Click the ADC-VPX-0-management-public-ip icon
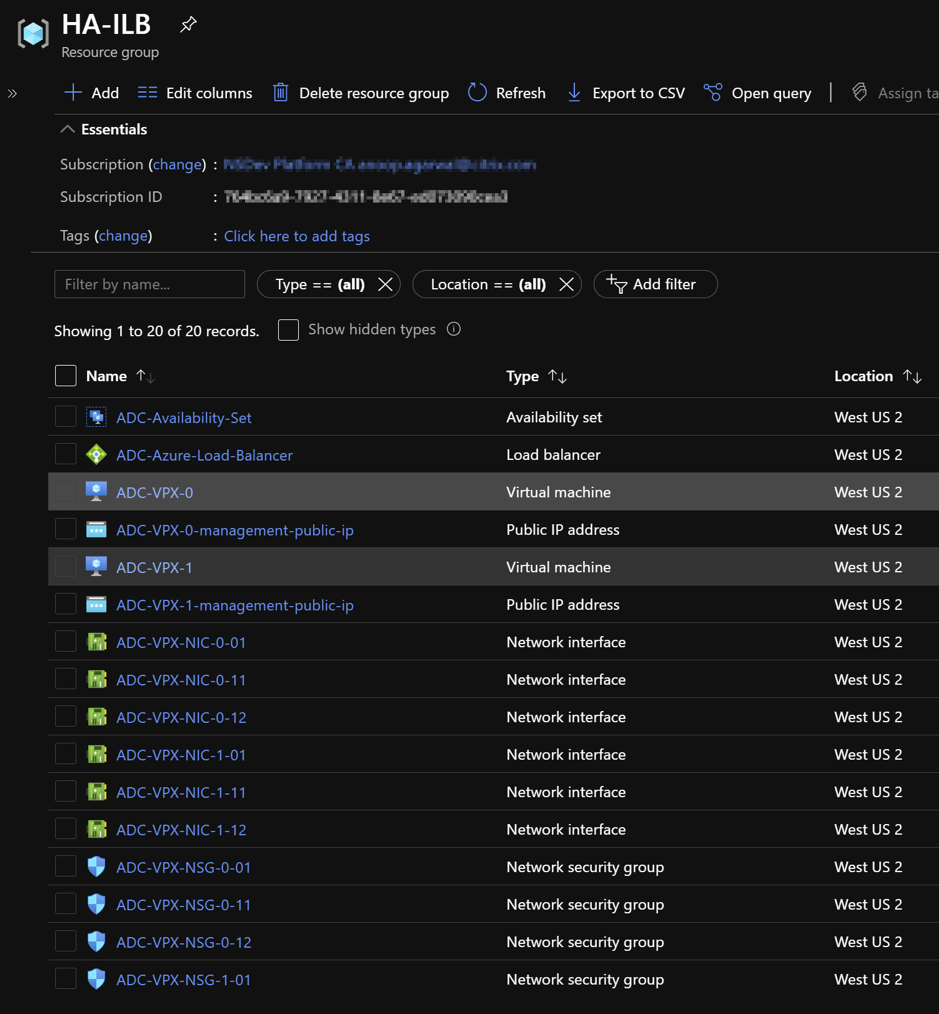The width and height of the screenshot is (939, 1014). click(96, 530)
